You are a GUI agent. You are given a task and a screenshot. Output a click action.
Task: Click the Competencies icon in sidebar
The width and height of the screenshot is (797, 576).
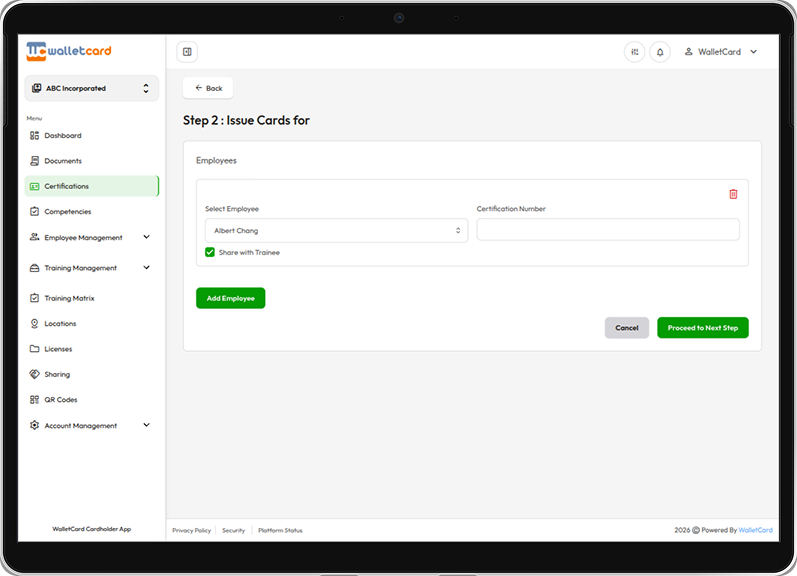pos(34,211)
